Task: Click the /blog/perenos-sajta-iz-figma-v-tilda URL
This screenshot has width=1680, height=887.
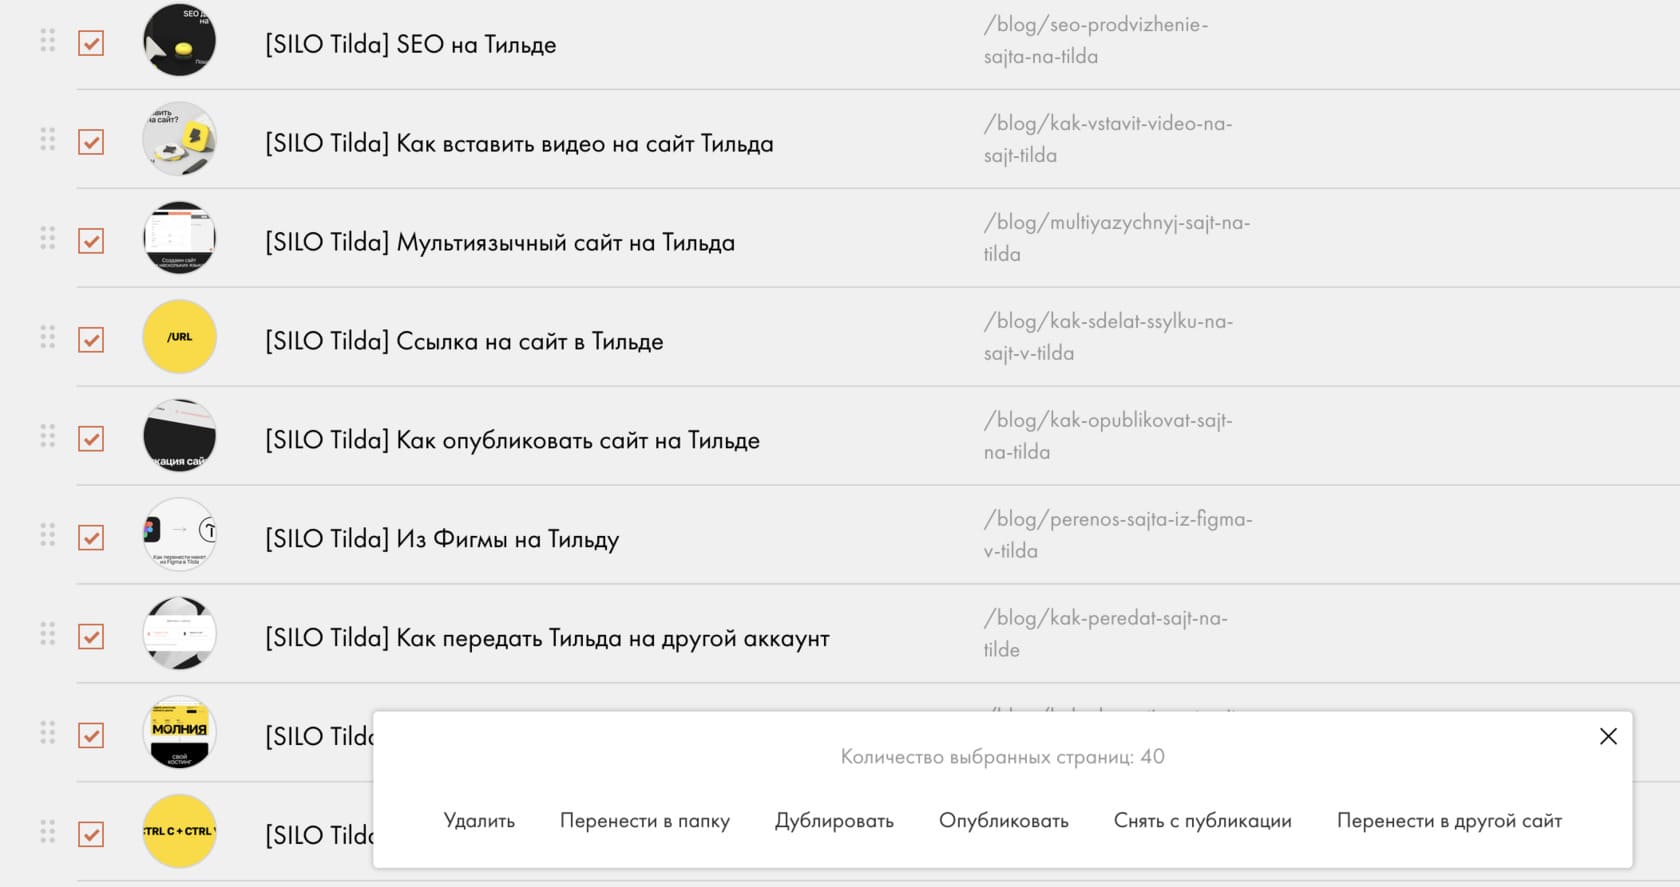Action: coord(1117,535)
